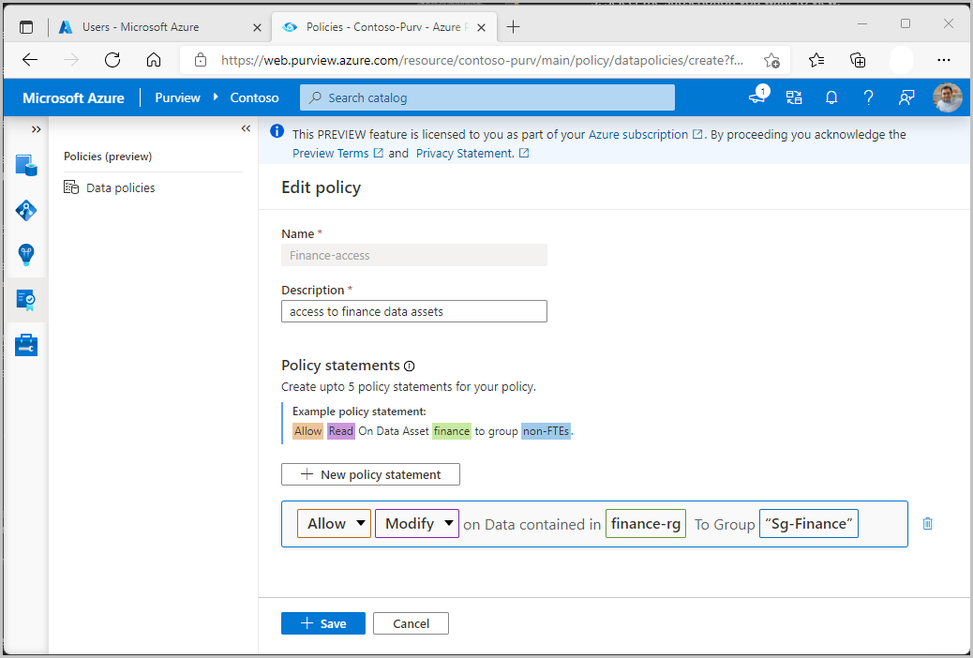Open browser profile button
The width and height of the screenshot is (973, 658).
pyautogui.click(x=902, y=60)
